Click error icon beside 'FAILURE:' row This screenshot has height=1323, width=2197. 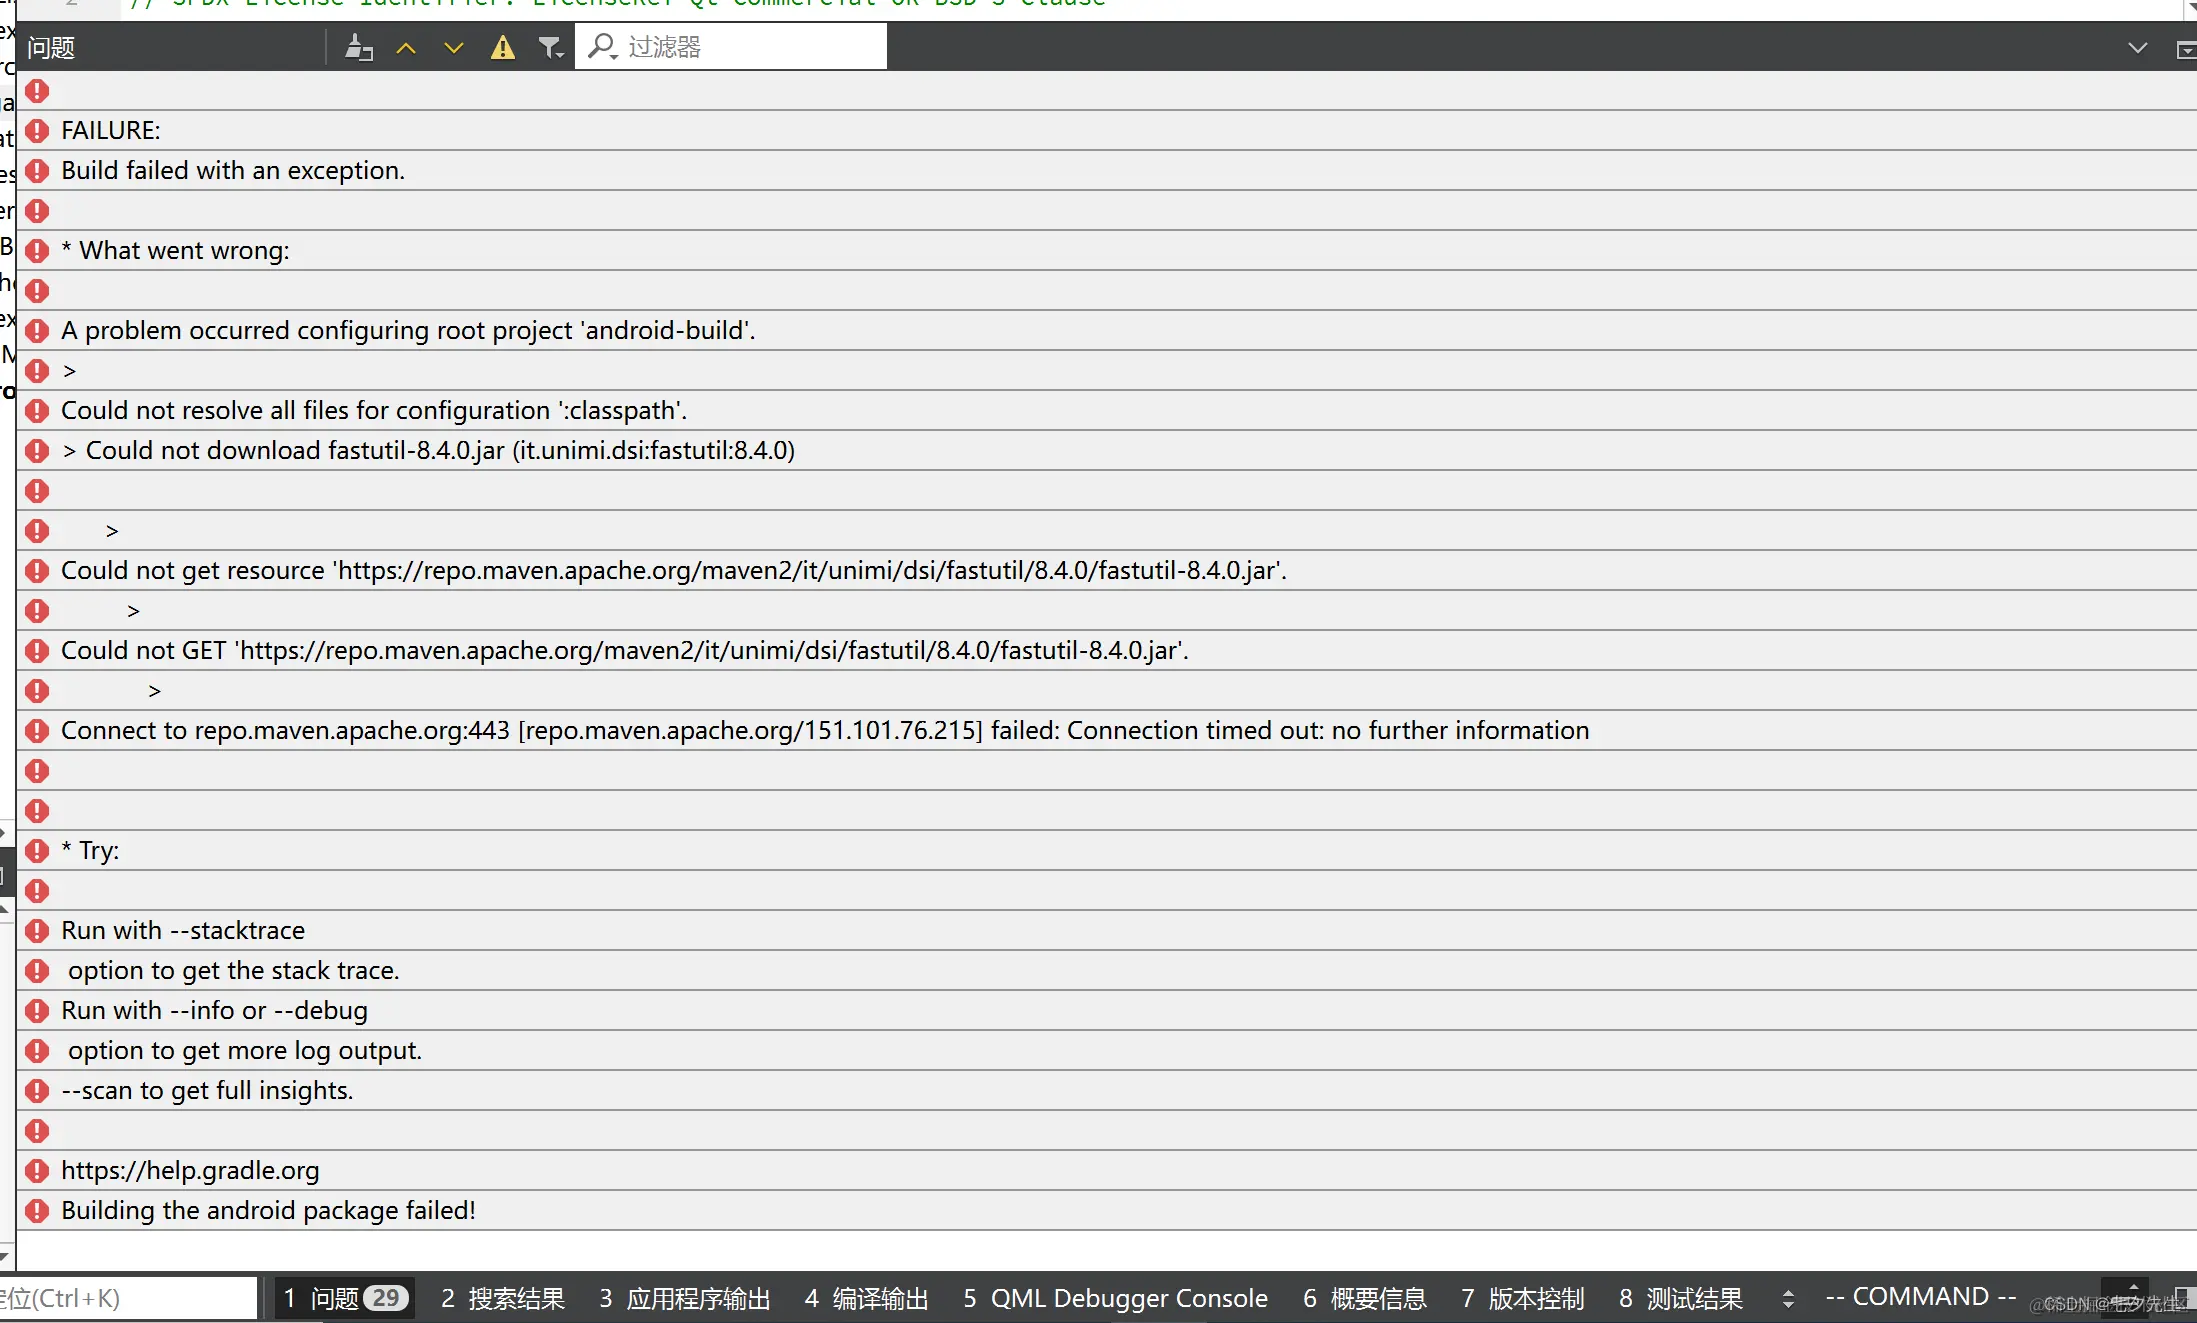[37, 131]
